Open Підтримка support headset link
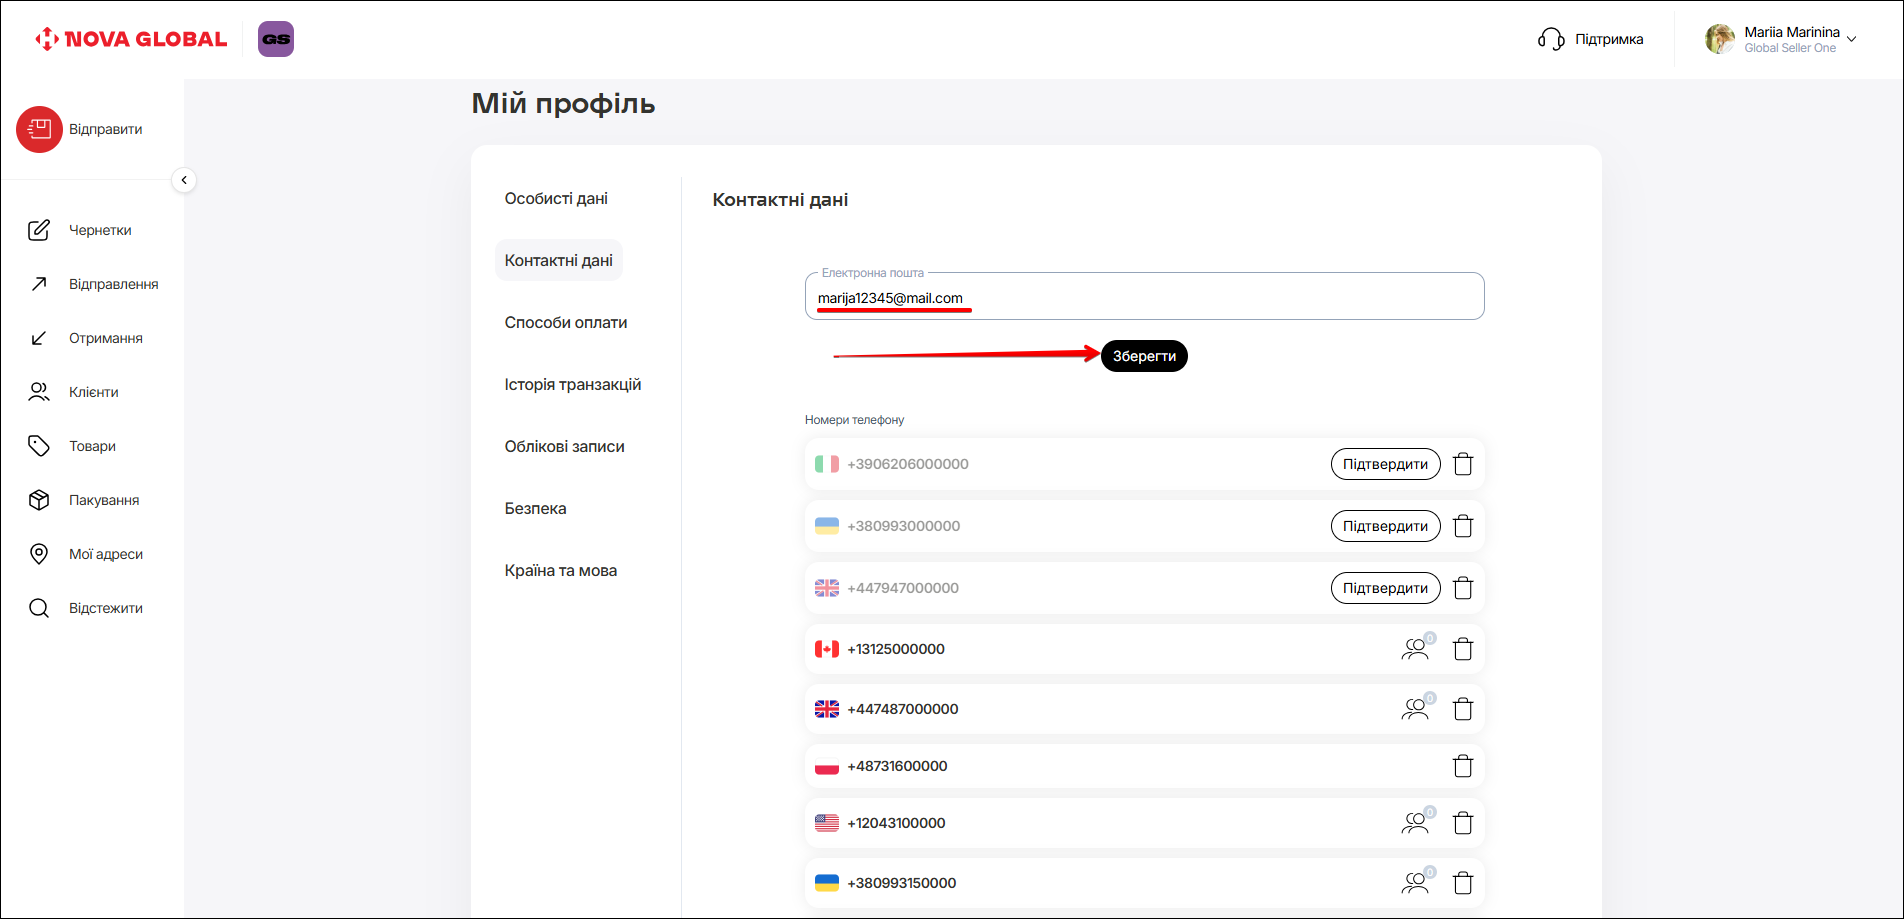1904x919 pixels. click(x=1591, y=39)
